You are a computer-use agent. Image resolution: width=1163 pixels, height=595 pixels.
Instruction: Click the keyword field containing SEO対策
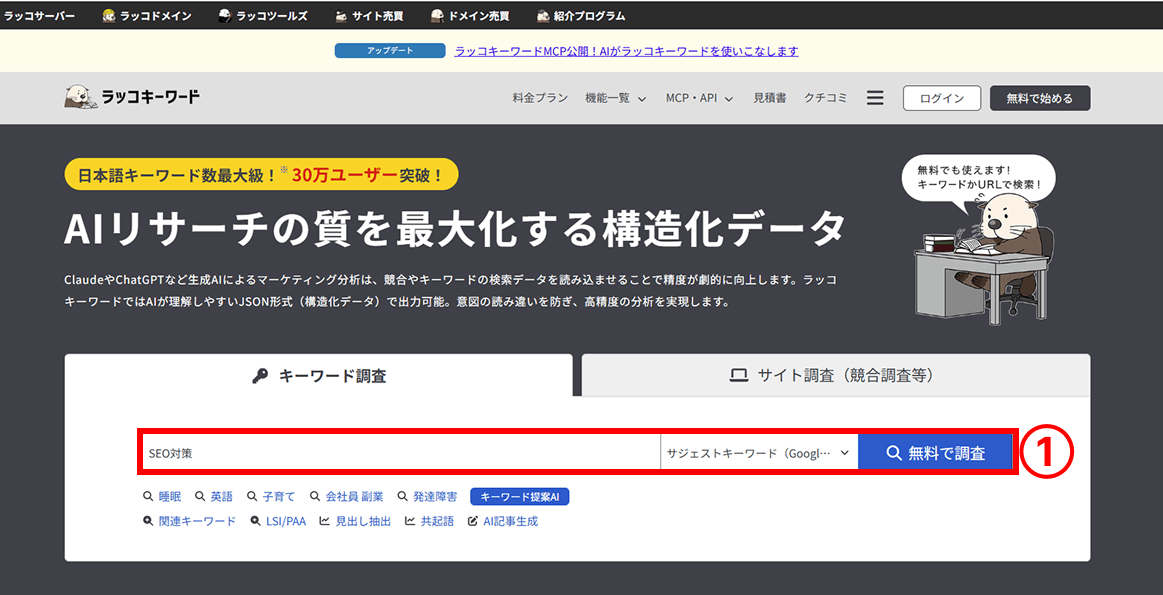(x=401, y=453)
